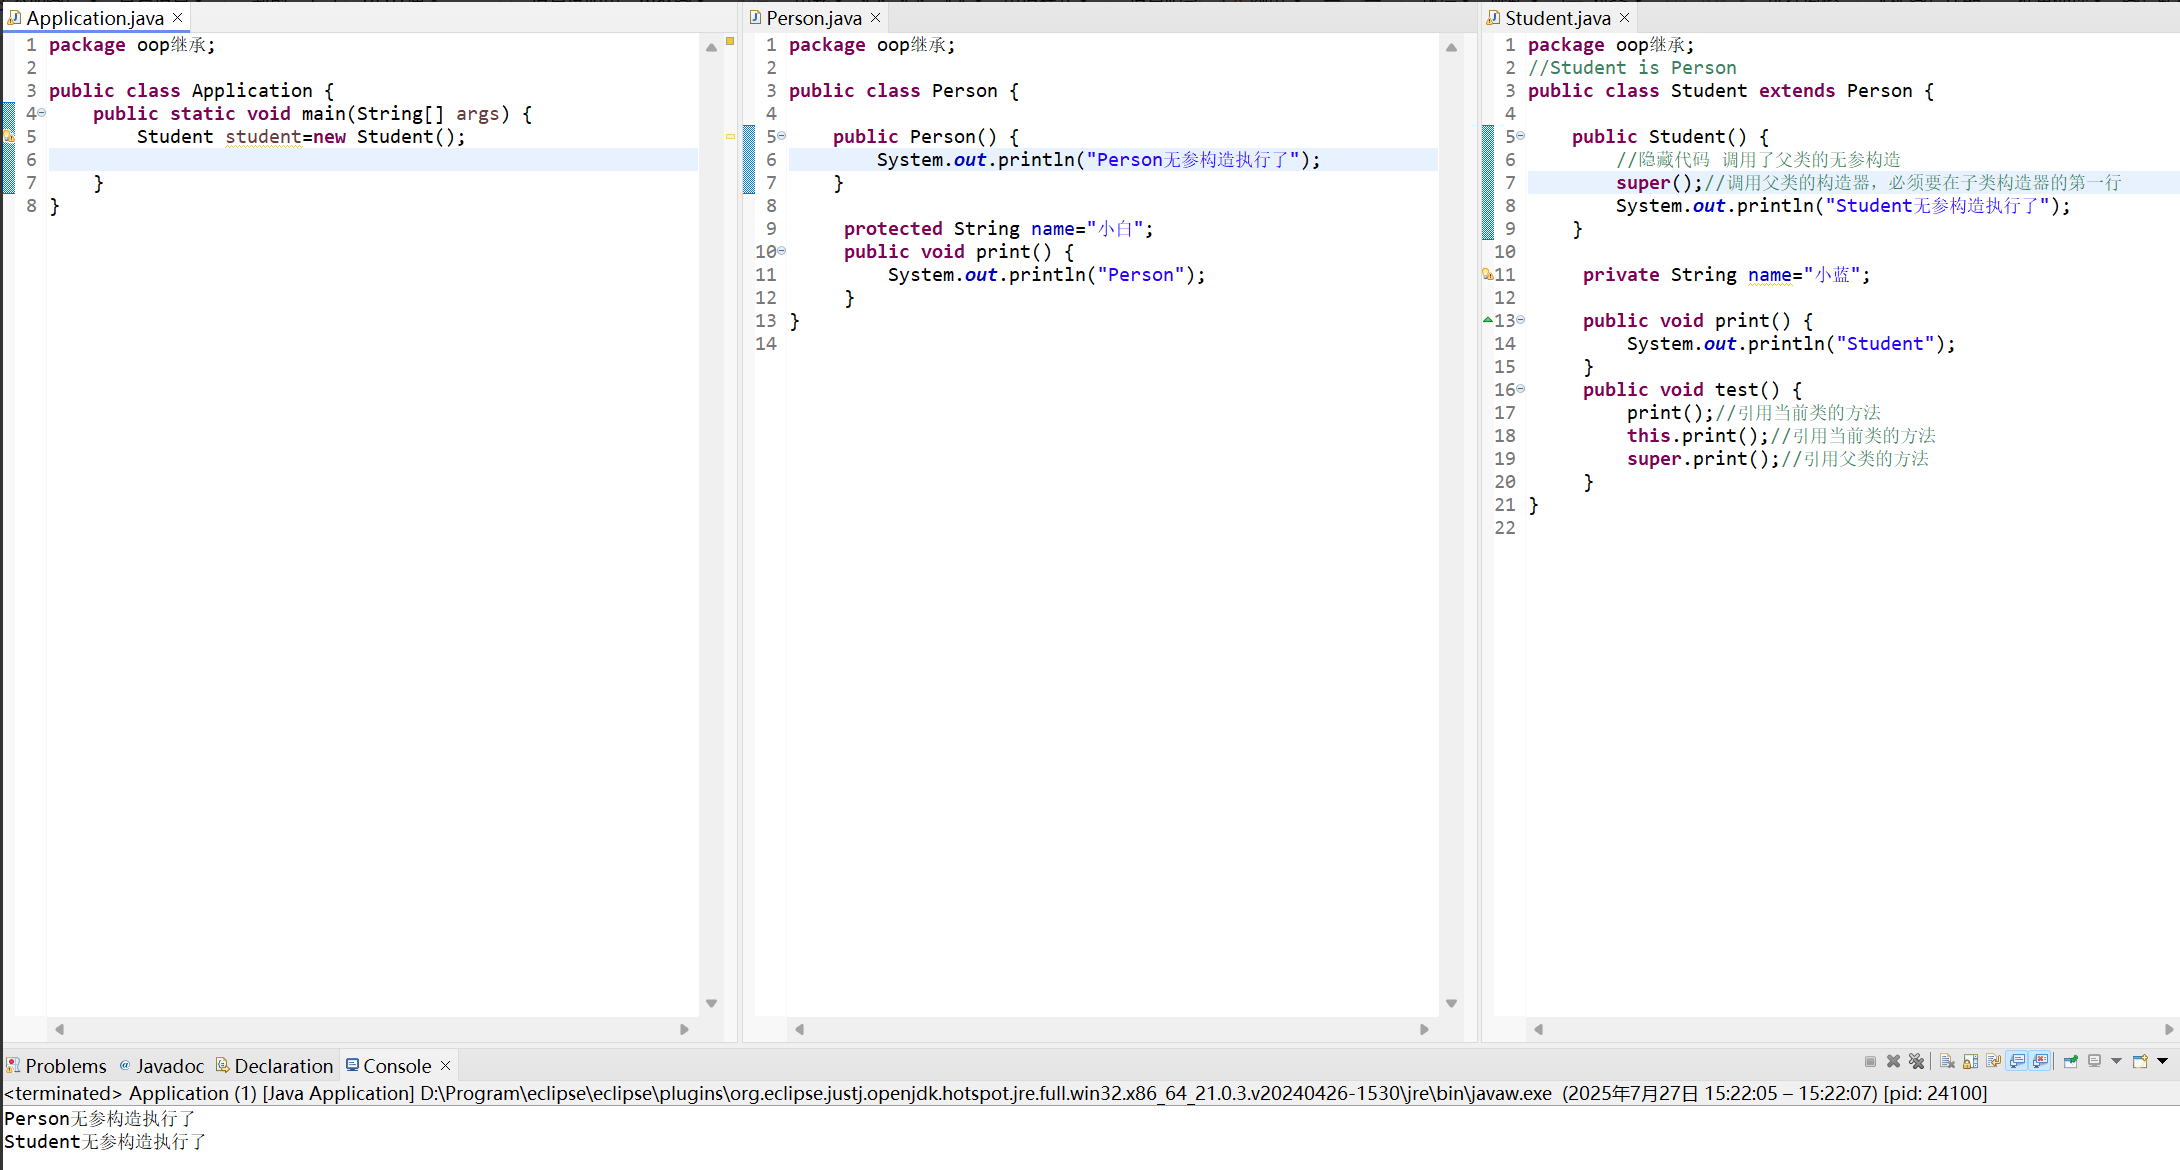Click left arrow of Person.java horizontal scrollbar
The image size is (2180, 1170).
[x=799, y=1029]
